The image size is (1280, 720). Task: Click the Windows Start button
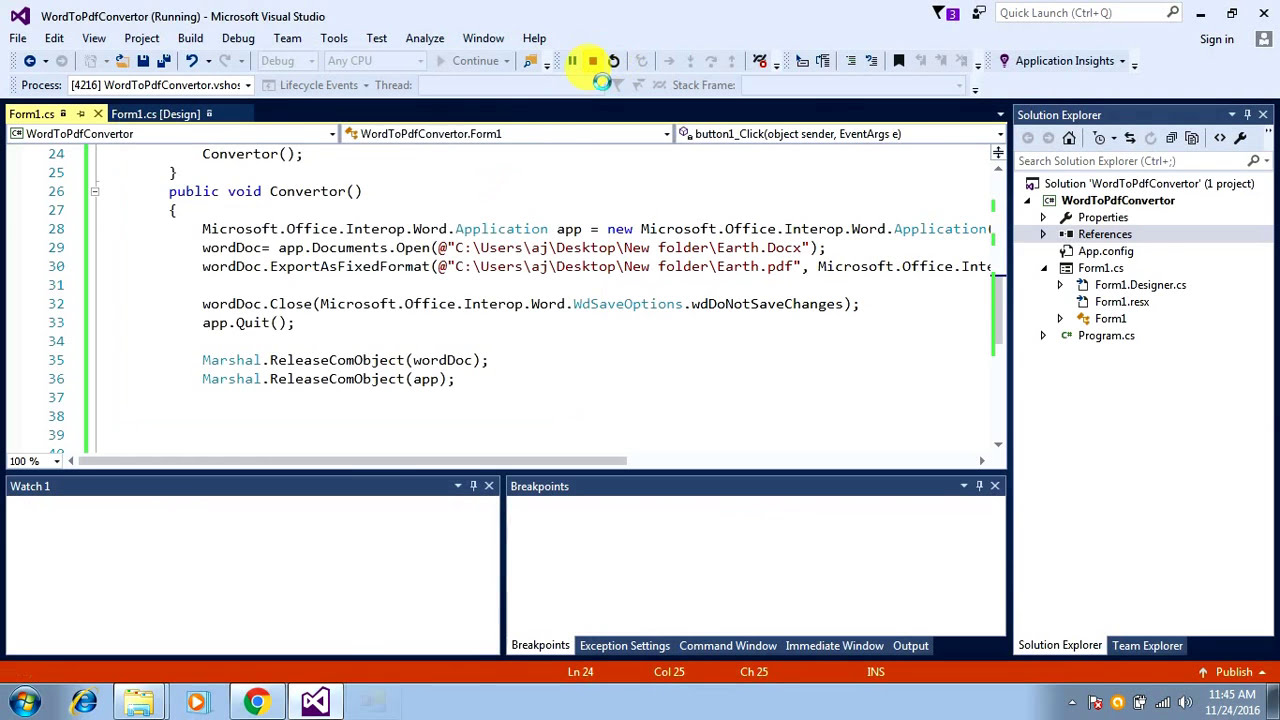point(24,702)
